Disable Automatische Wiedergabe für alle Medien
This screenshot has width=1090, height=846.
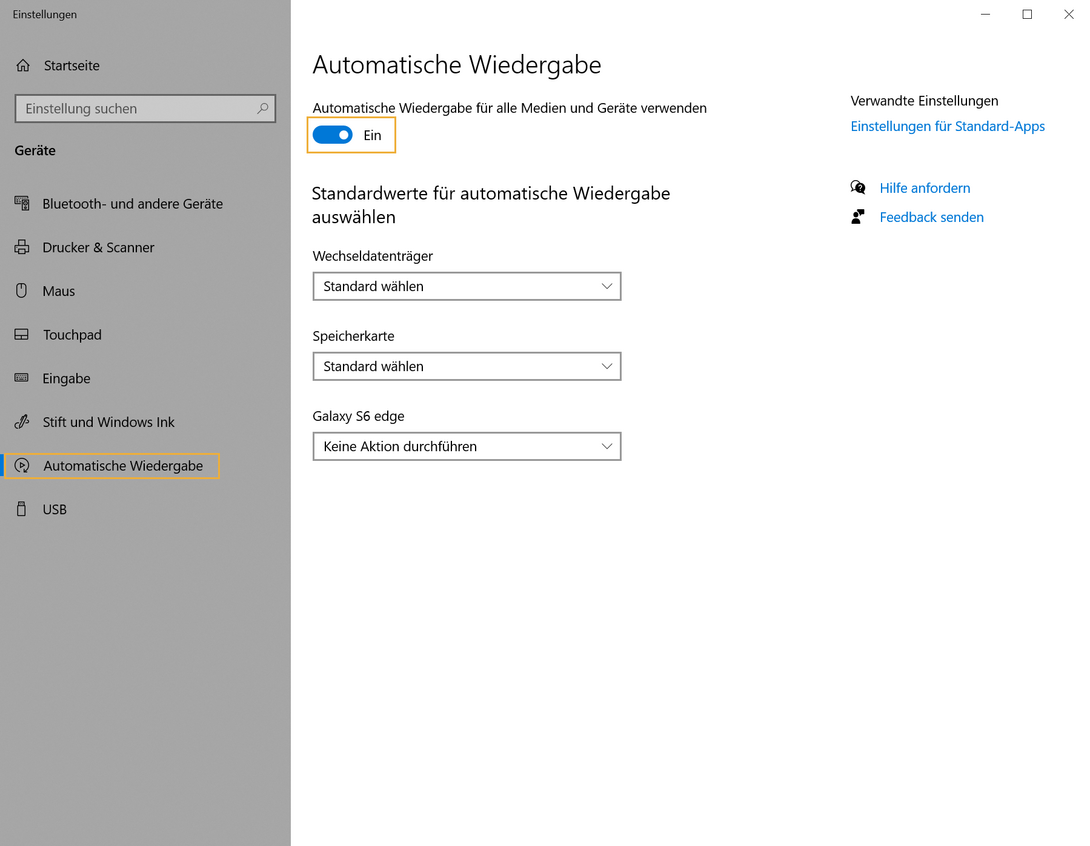click(x=331, y=134)
